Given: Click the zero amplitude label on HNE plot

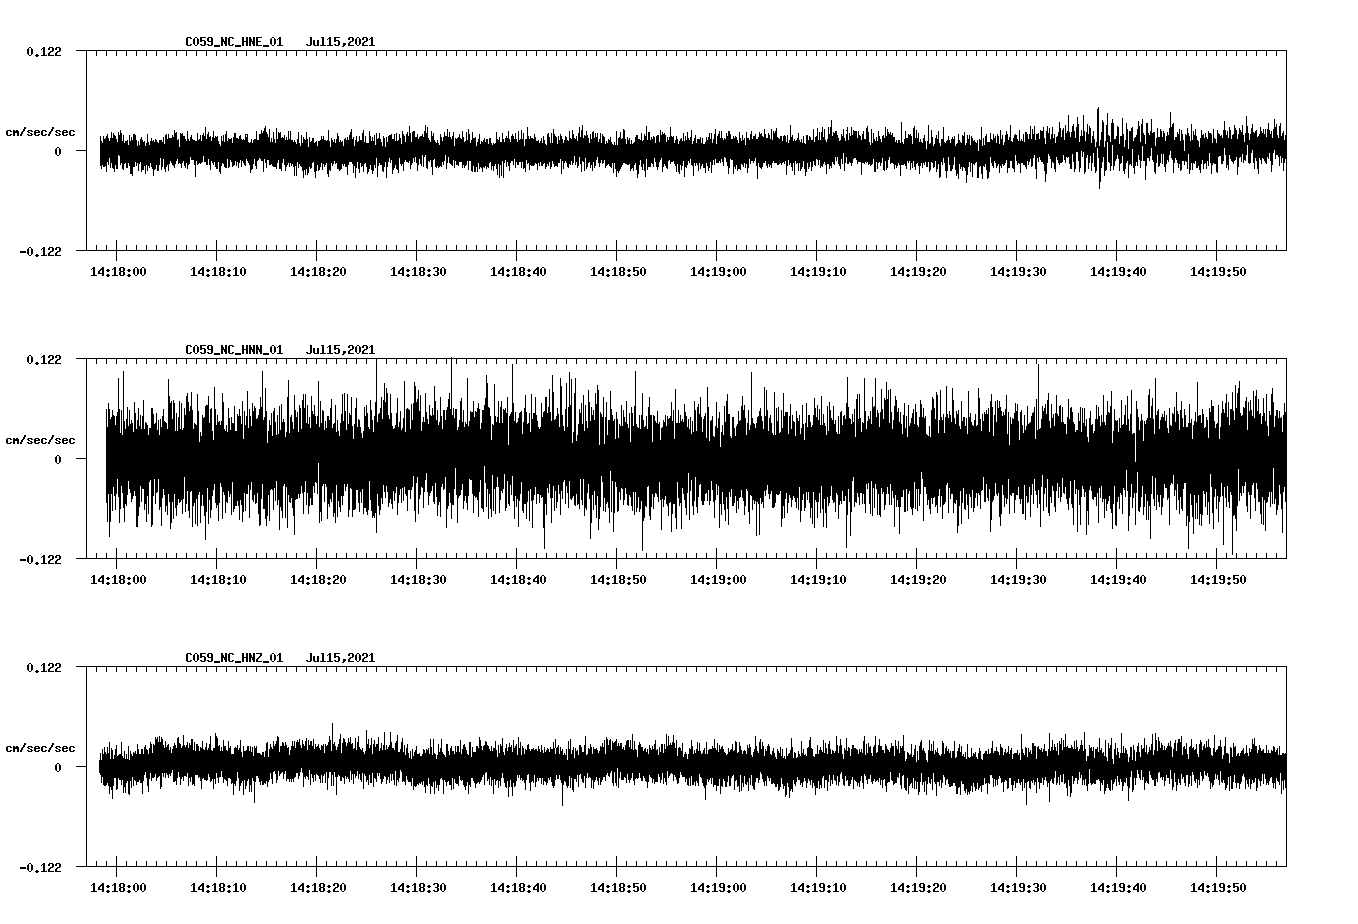Looking at the screenshot, I should [58, 152].
